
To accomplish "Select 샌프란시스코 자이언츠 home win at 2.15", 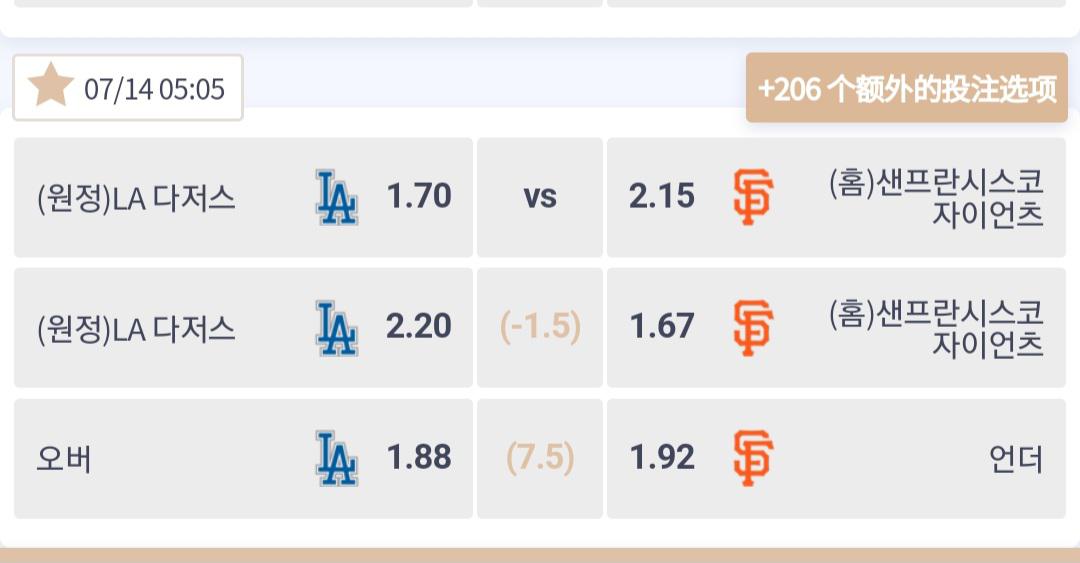I will [836, 197].
